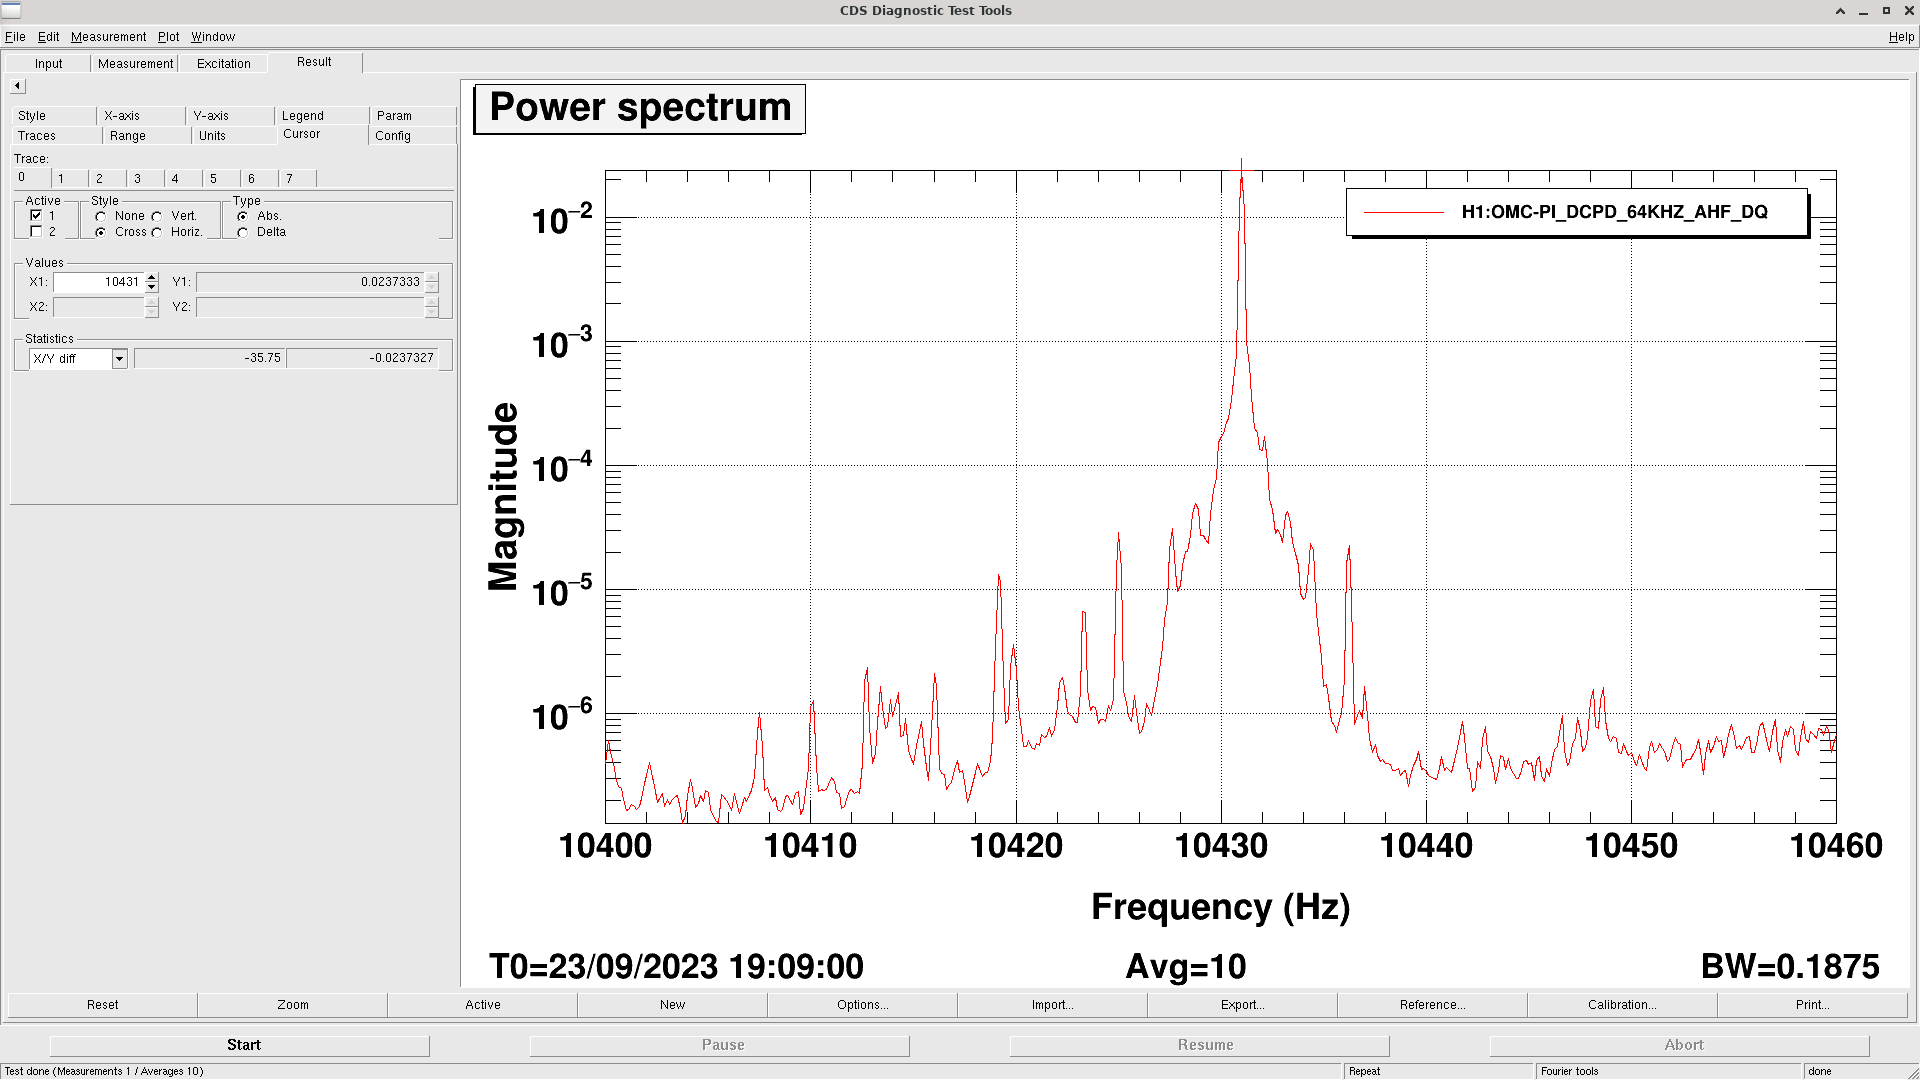Select Vert. cursor style
1920x1080 pixels.
pos(157,216)
